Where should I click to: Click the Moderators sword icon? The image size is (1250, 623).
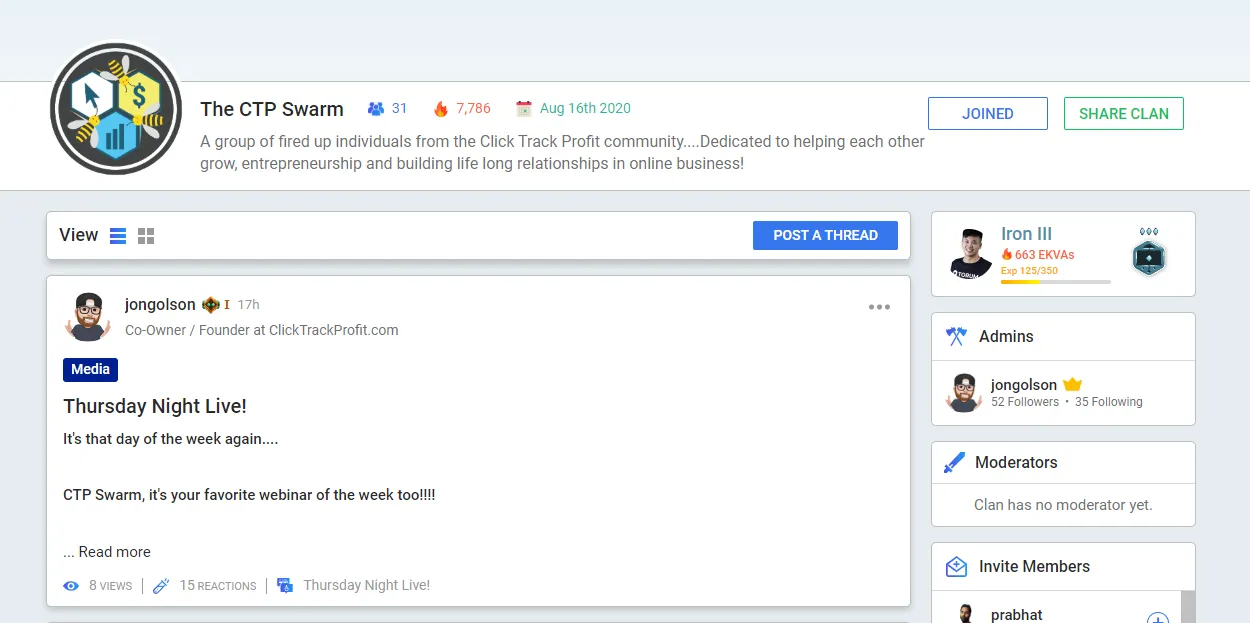click(x=955, y=462)
